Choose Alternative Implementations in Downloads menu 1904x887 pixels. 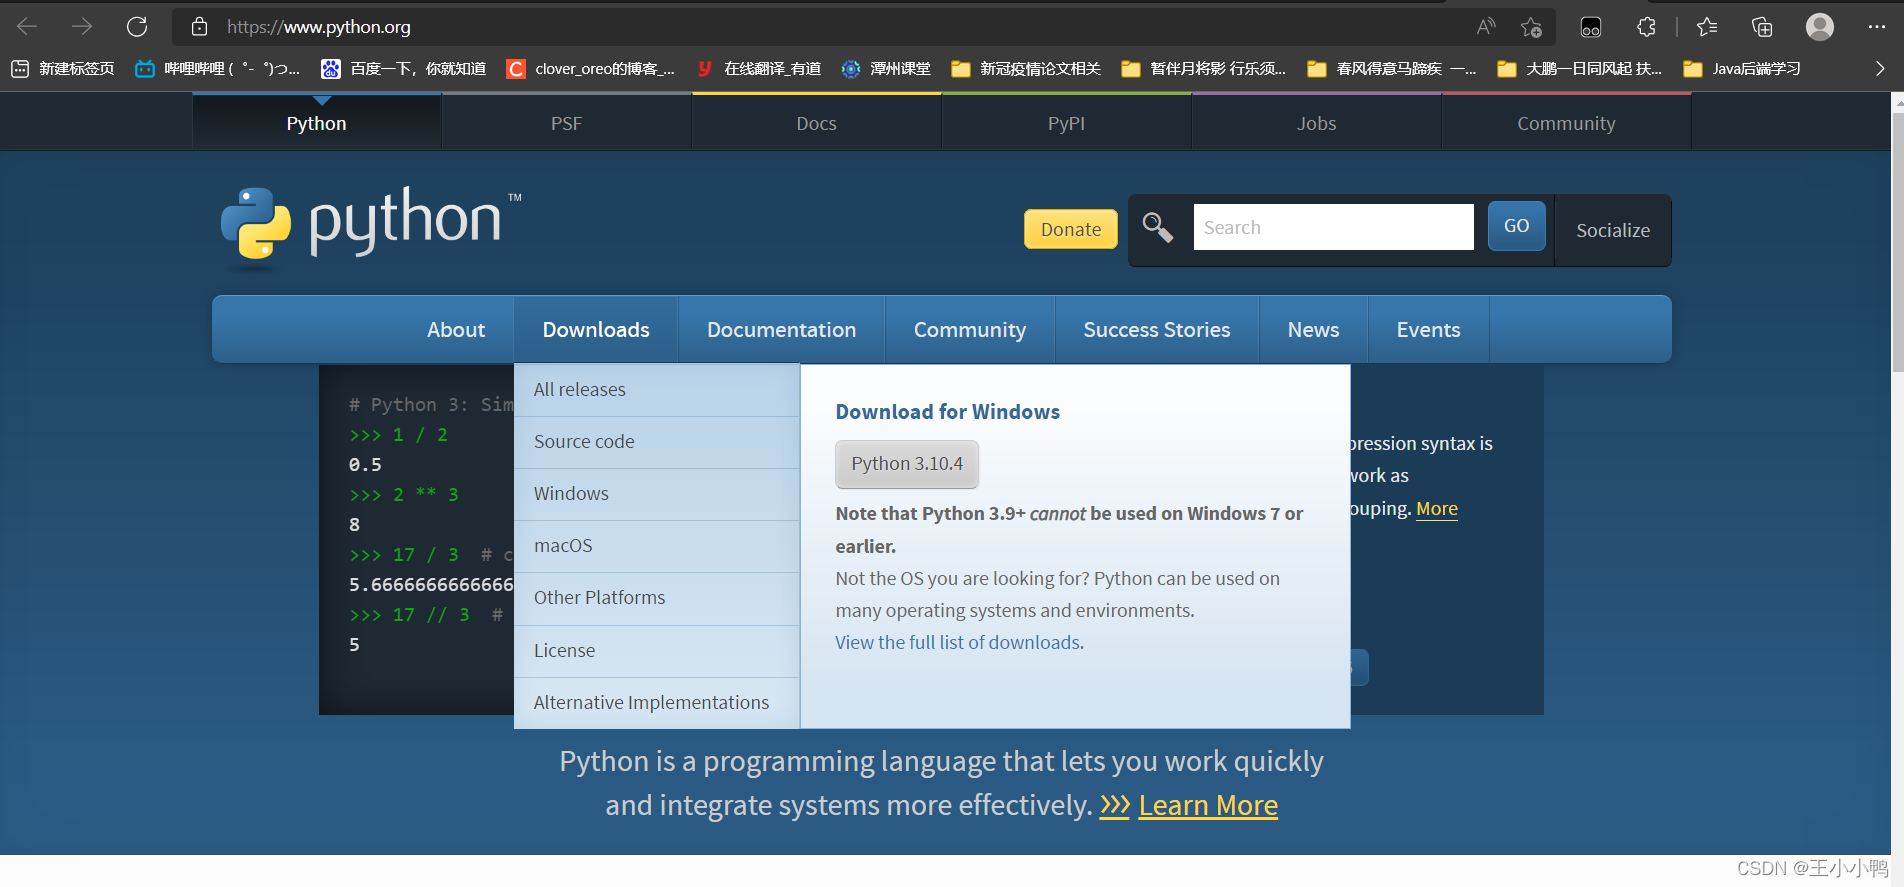[x=657, y=703]
